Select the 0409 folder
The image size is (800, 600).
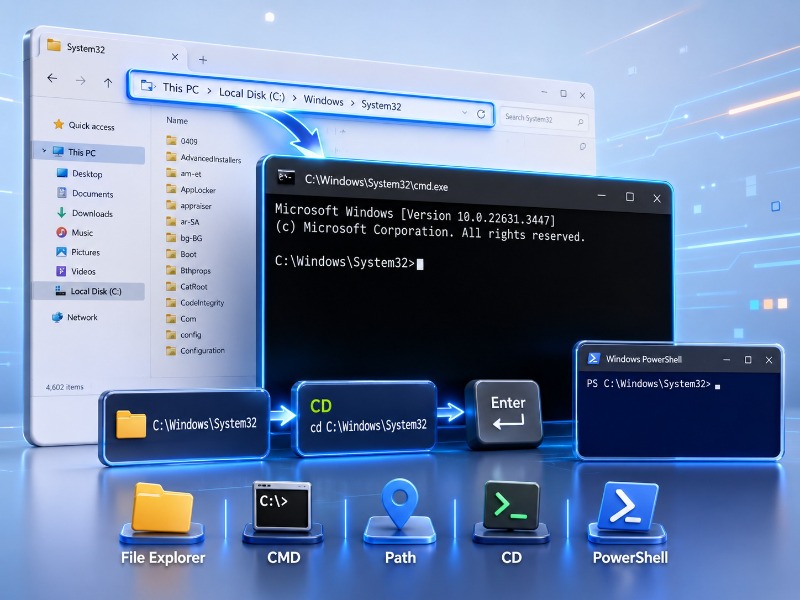(x=182, y=141)
